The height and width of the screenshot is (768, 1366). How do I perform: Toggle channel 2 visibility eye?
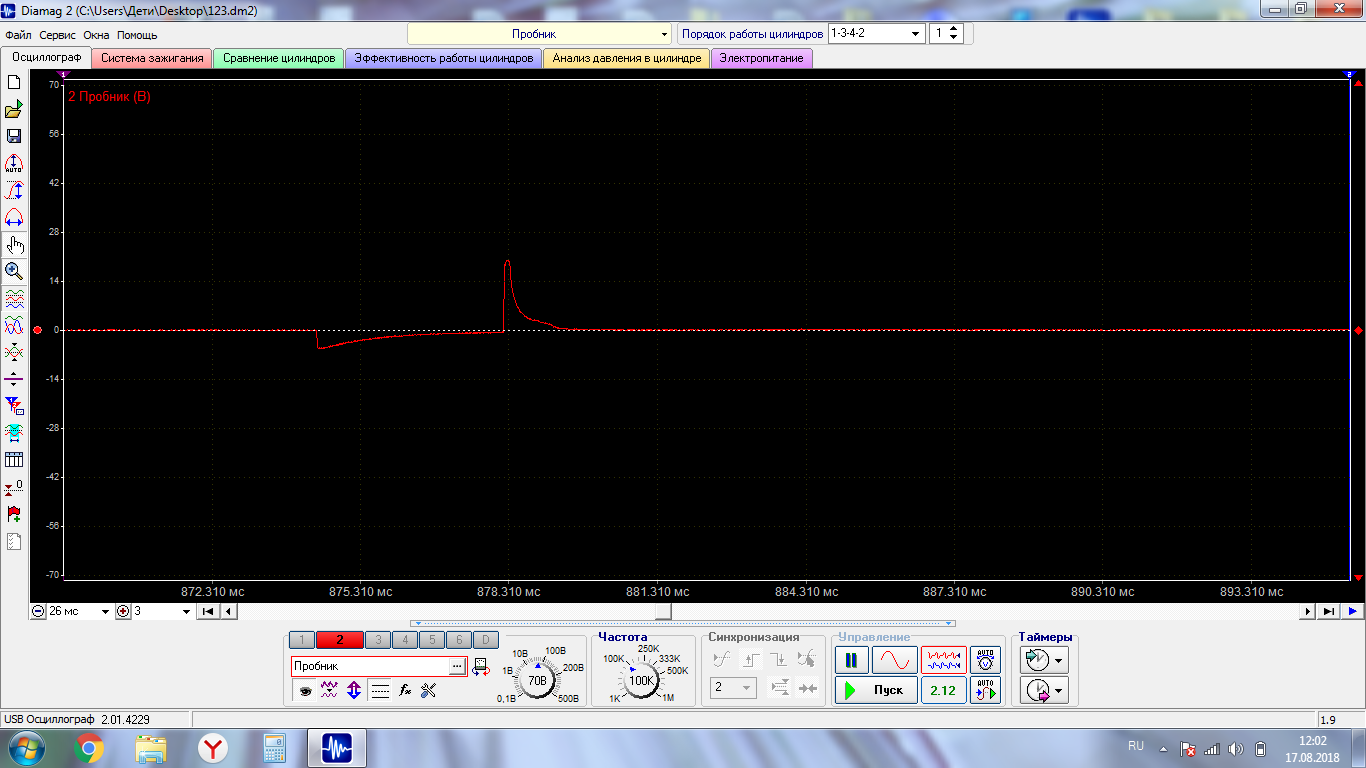(304, 689)
